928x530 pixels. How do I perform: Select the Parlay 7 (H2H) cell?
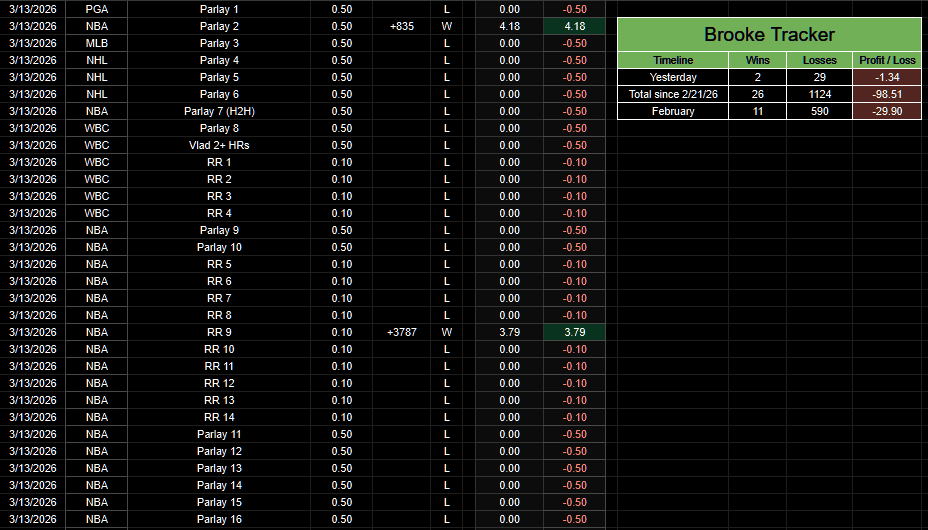[219, 111]
